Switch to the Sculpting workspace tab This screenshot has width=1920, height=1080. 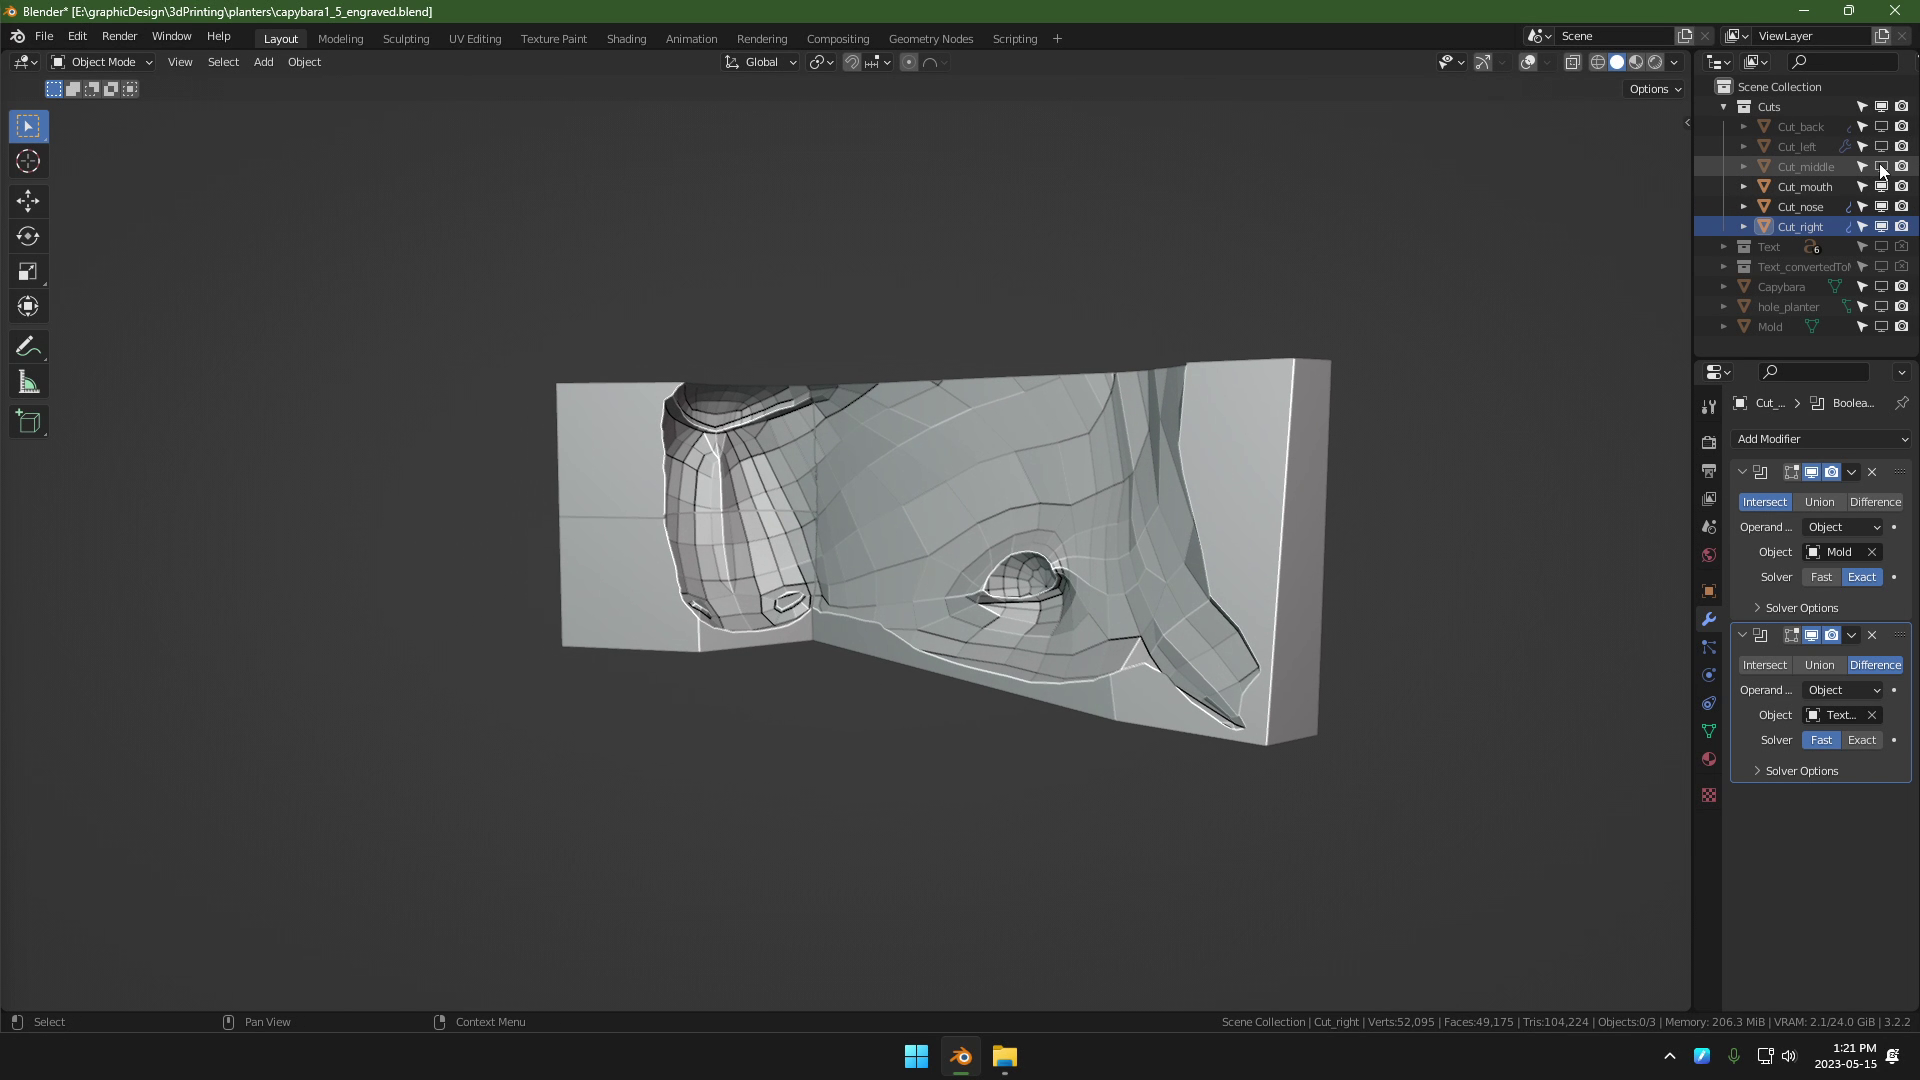point(406,39)
